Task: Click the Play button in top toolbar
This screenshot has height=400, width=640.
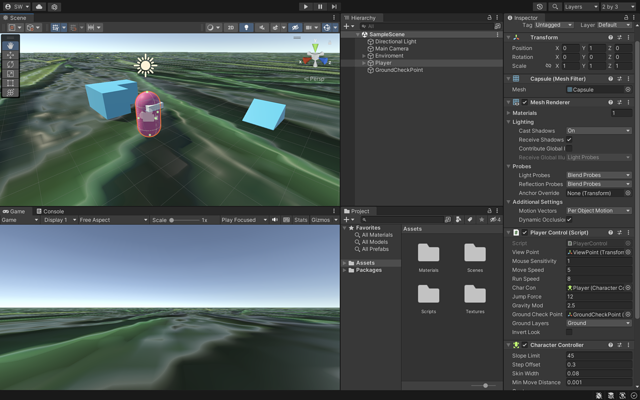Action: tap(306, 7)
